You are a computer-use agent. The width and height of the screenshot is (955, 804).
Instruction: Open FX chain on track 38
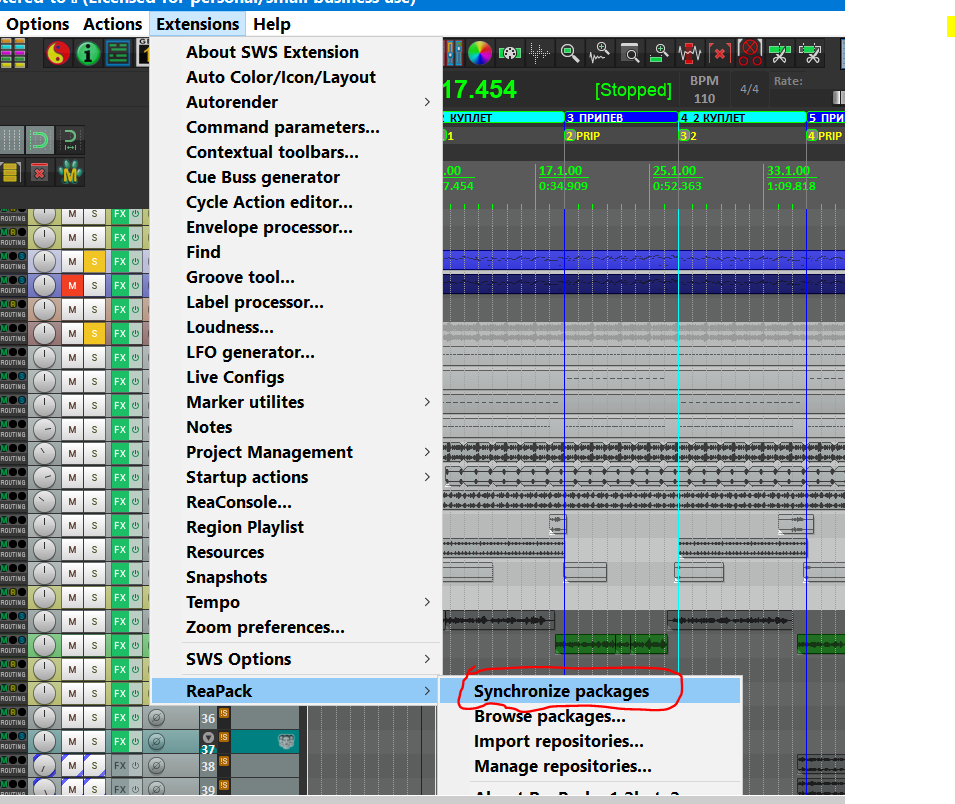pyautogui.click(x=119, y=766)
